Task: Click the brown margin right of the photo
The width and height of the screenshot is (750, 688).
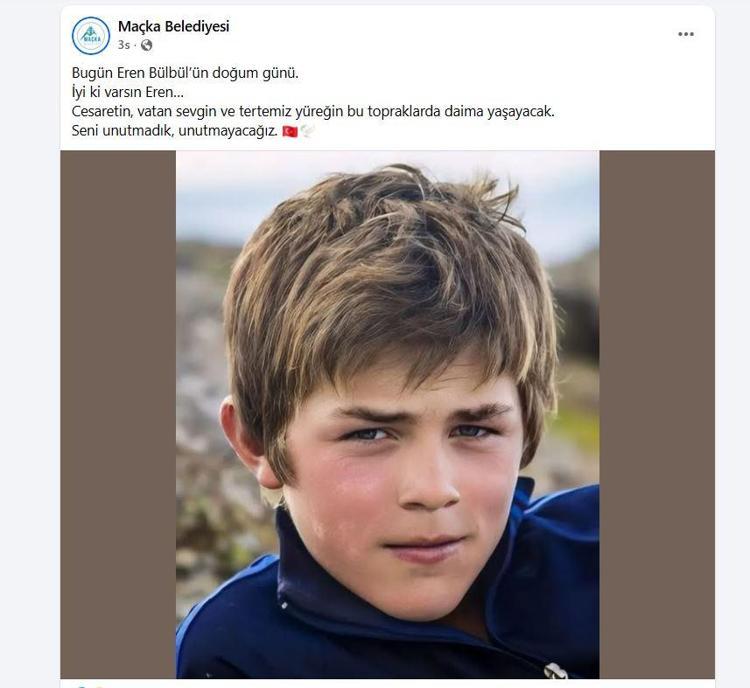Action: point(656,414)
